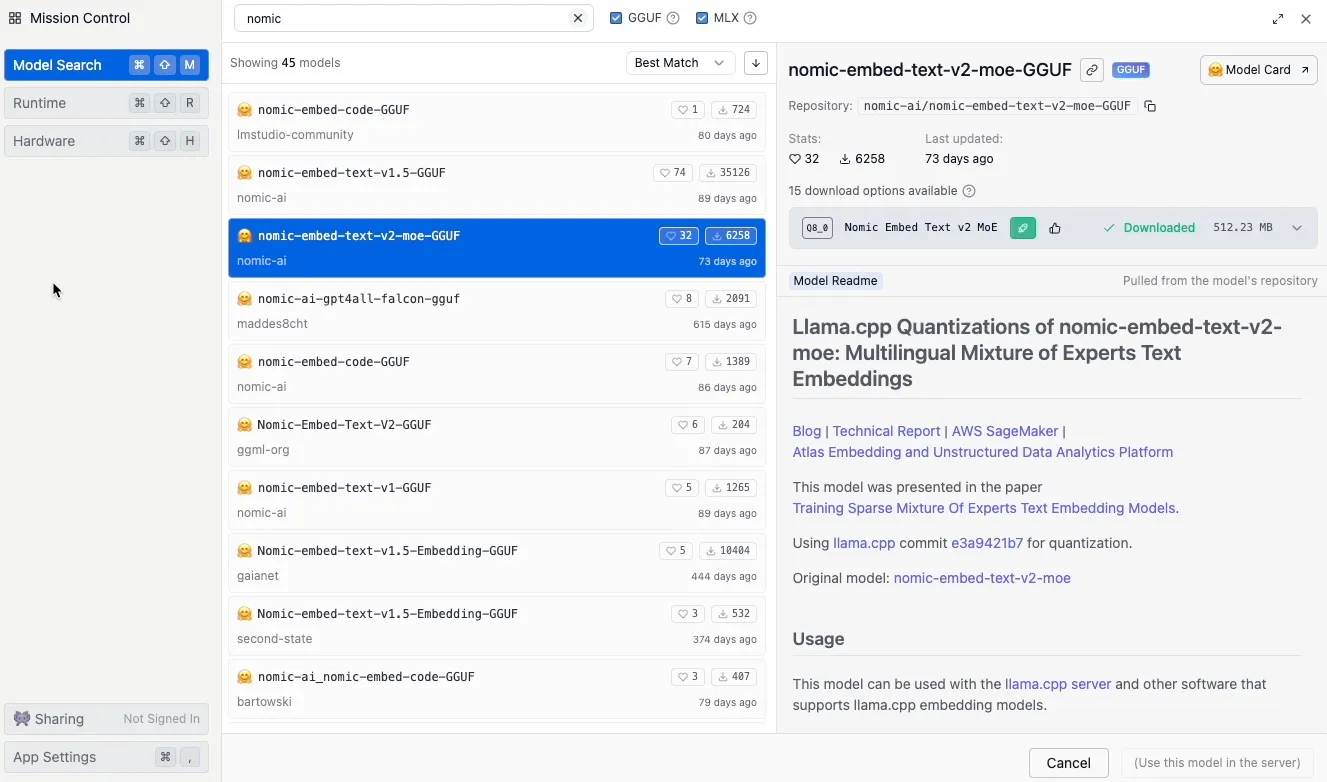This screenshot has height=782, width=1327.
Task: Clear the nomic search field text
Action: [577, 18]
